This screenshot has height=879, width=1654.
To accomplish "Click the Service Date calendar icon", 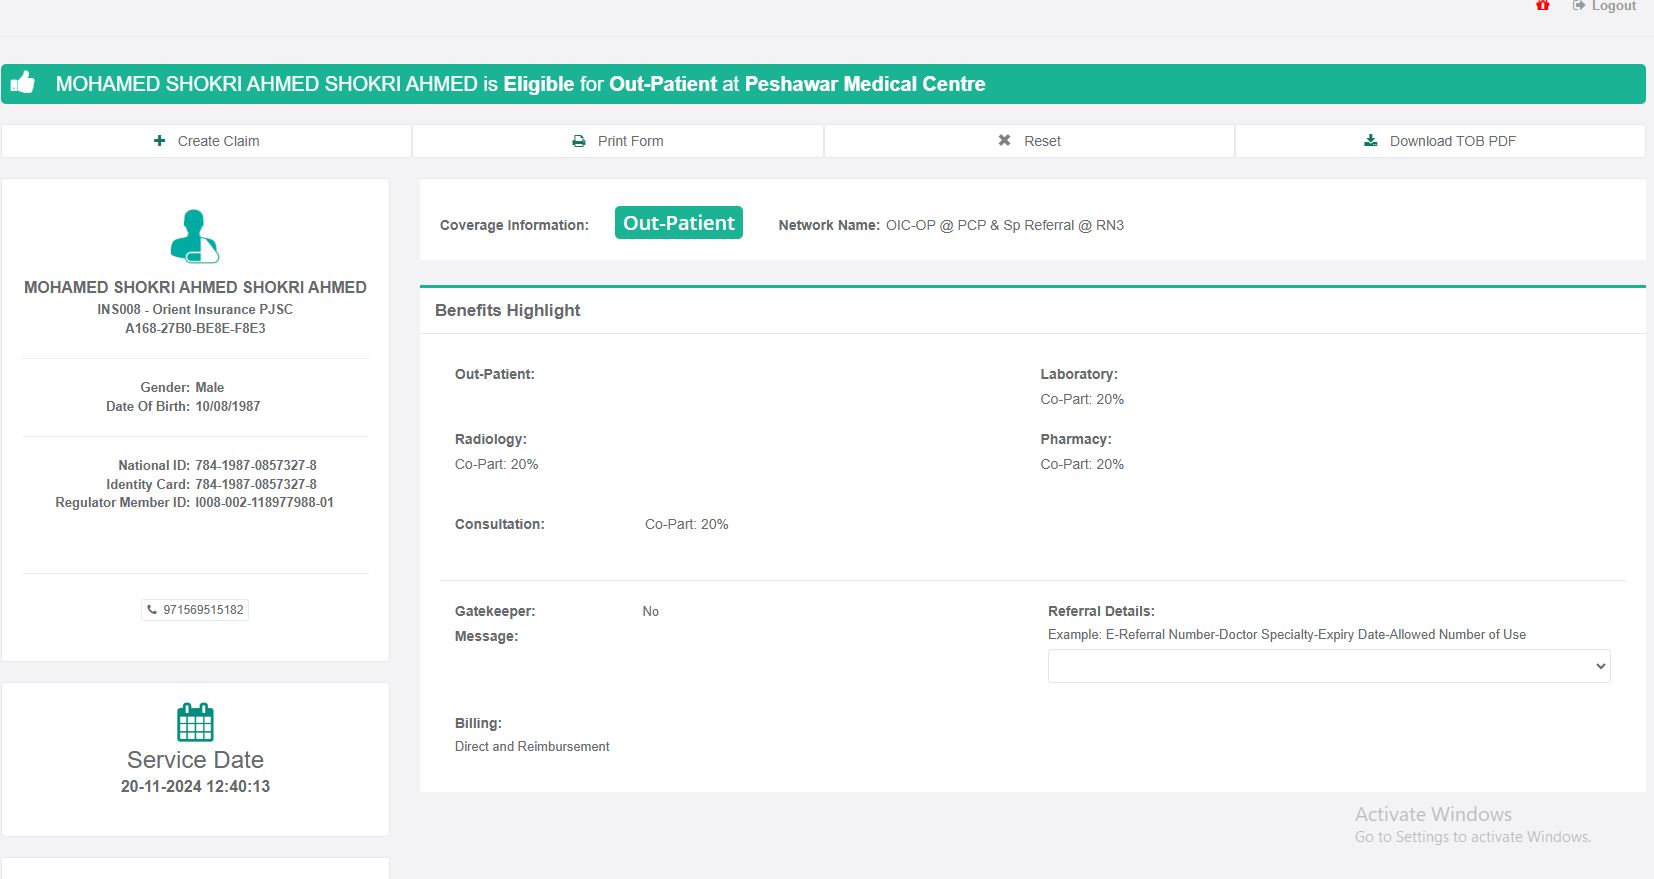I will [x=195, y=722].
